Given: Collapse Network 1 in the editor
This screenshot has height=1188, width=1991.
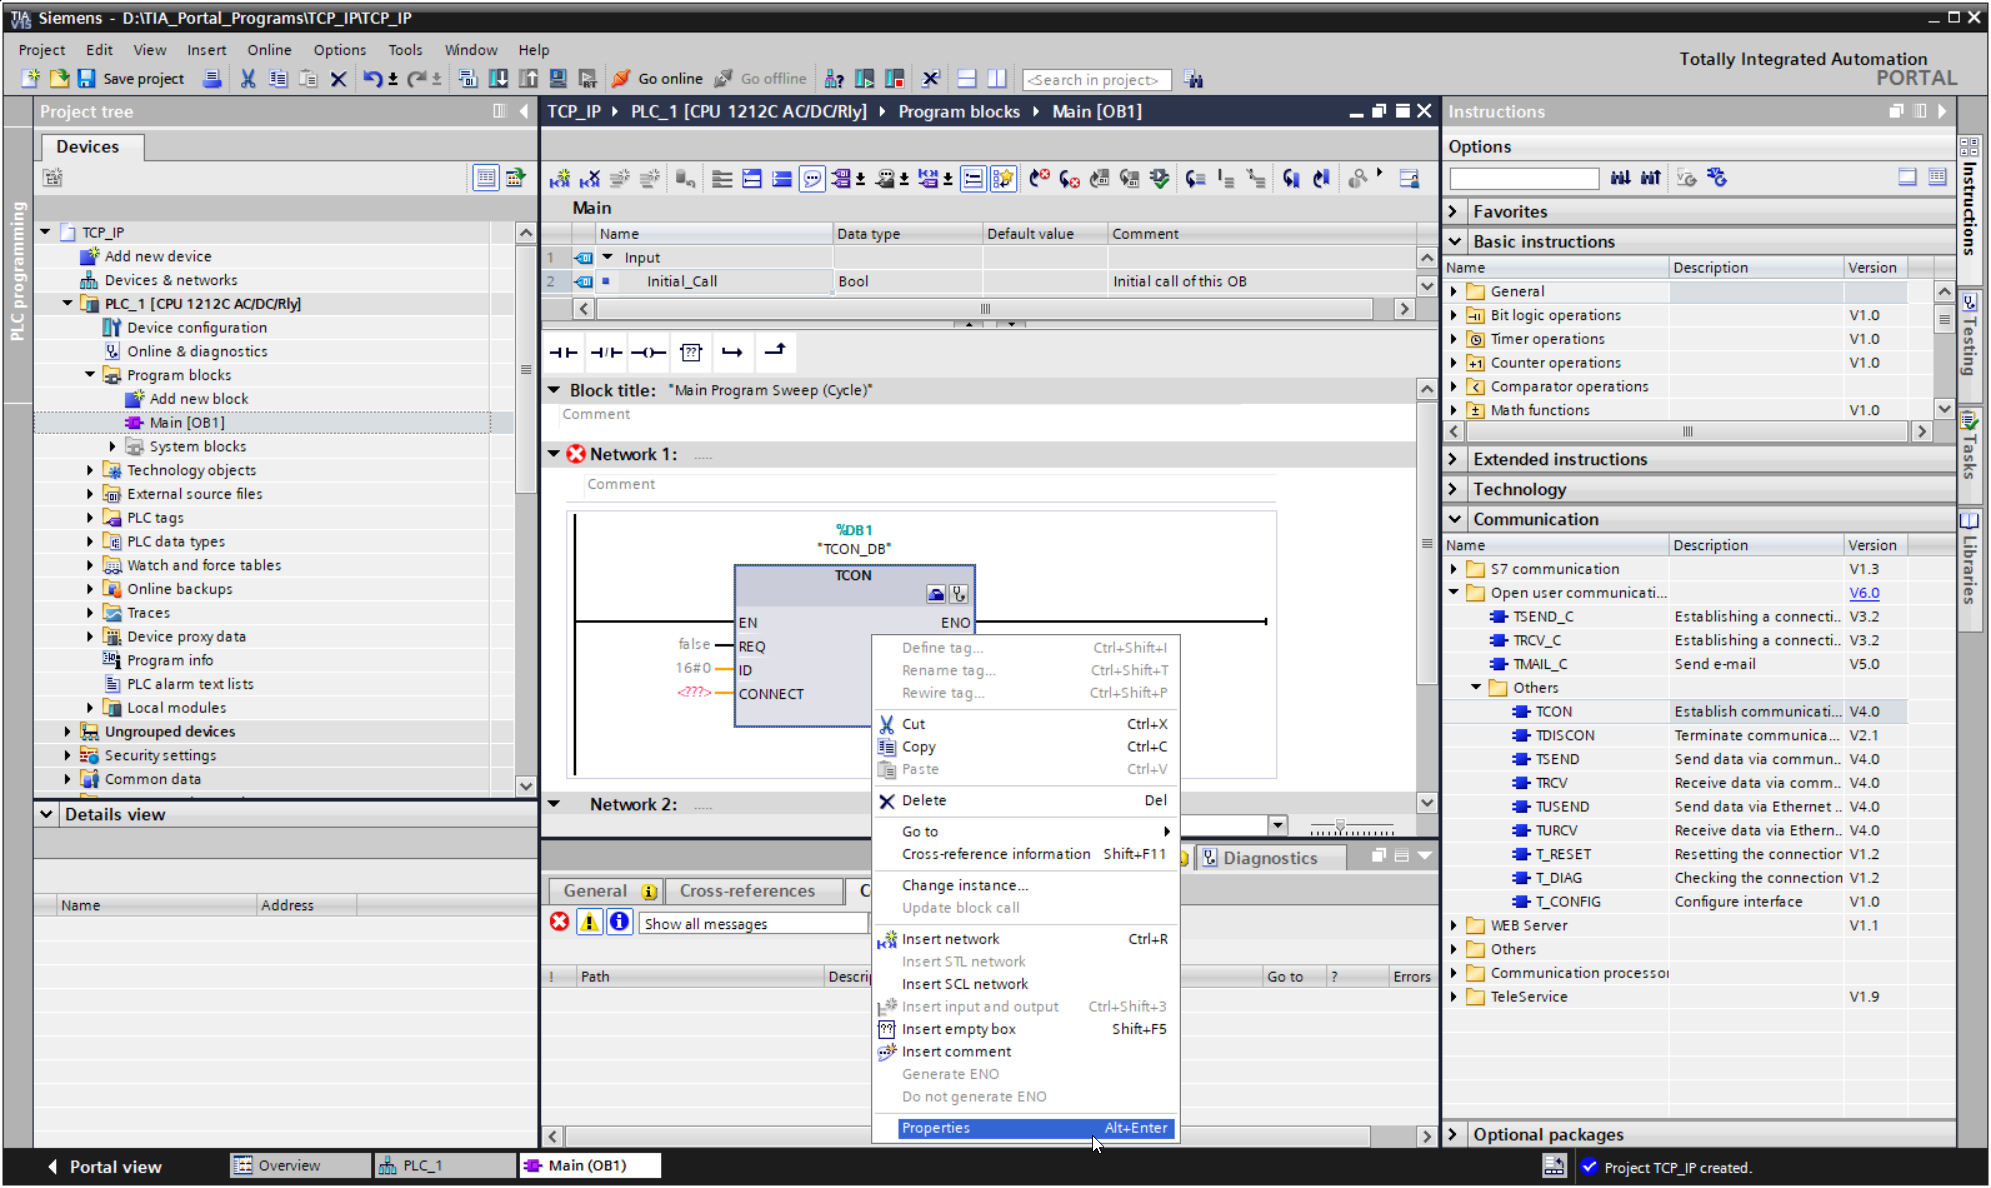Looking at the screenshot, I should (x=554, y=454).
